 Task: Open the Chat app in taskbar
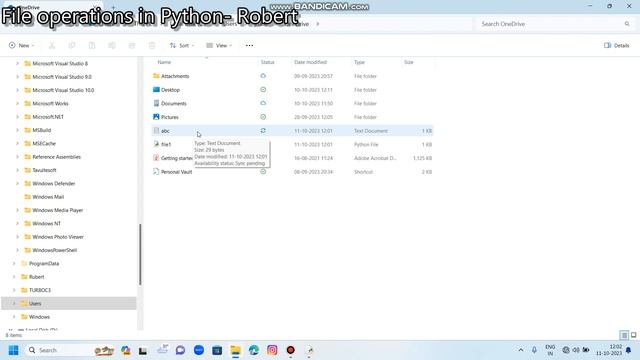[x=180, y=350]
